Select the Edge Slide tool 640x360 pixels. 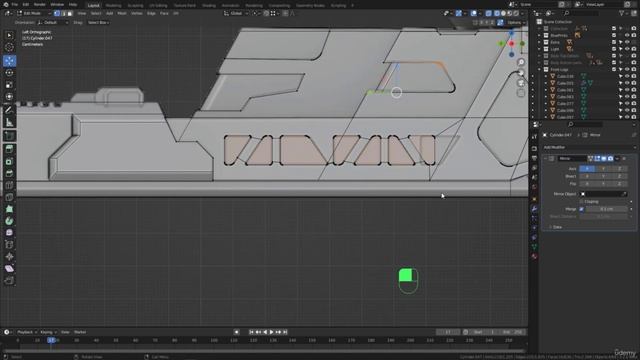click(x=9, y=244)
